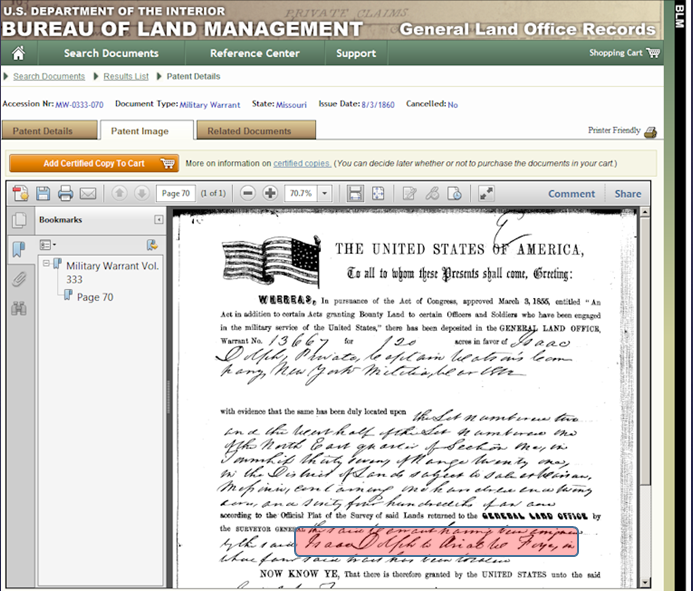693x591 pixels.
Task: Open the Reference Center menu
Action: click(255, 53)
